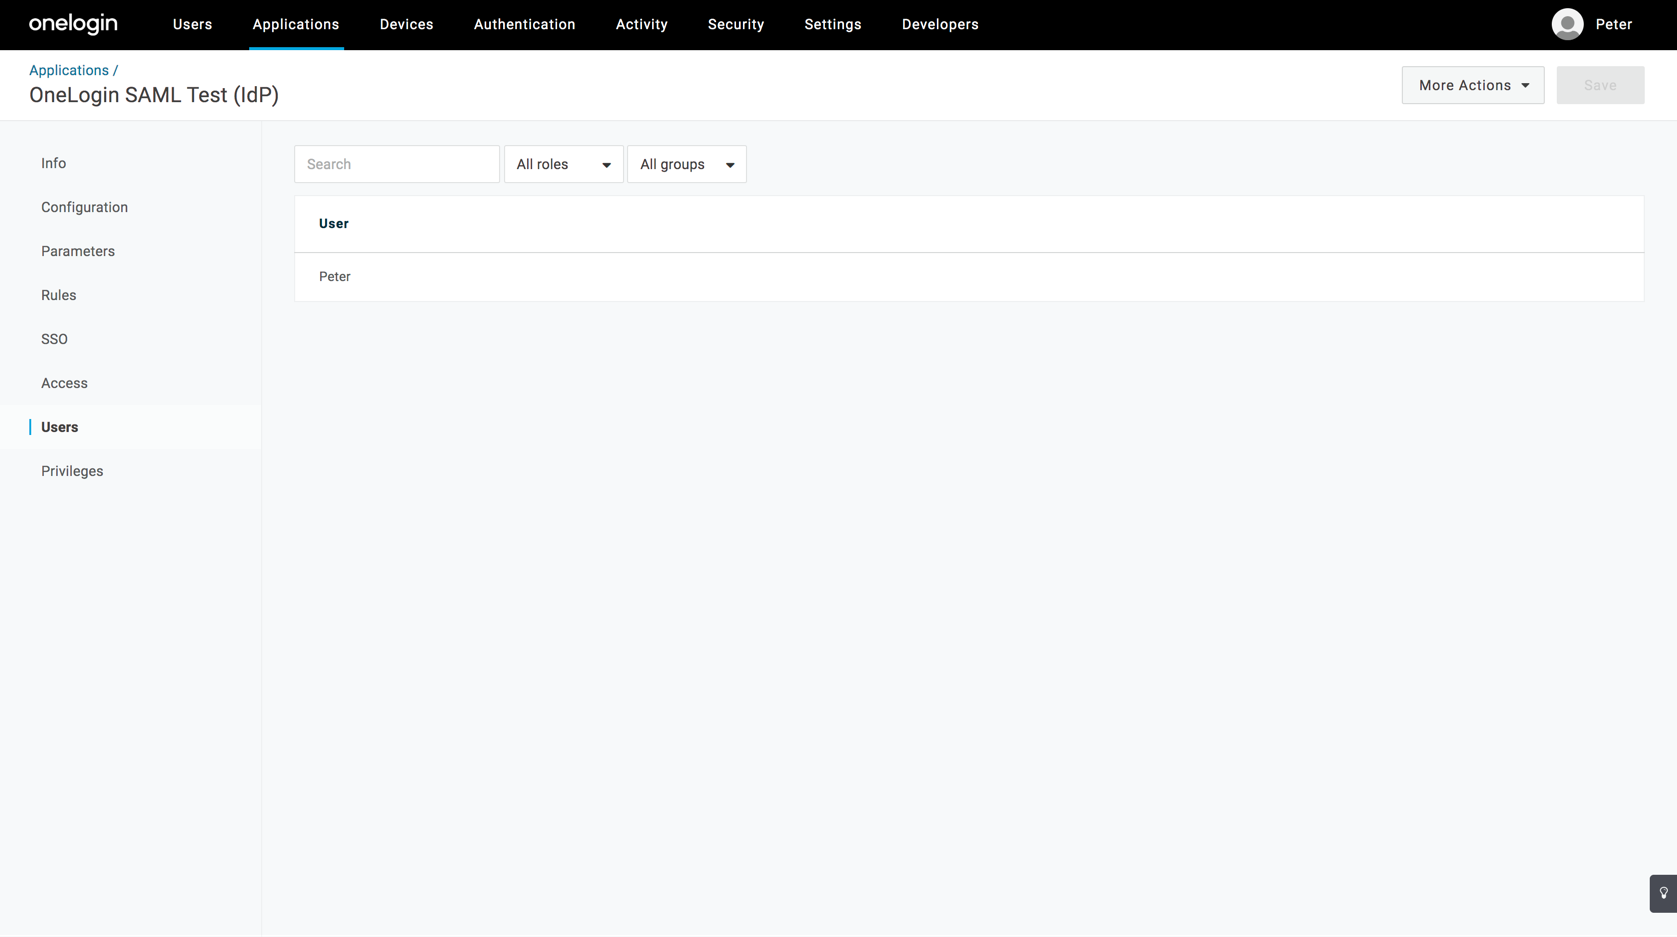Open the Authentication top menu

pyautogui.click(x=525, y=24)
